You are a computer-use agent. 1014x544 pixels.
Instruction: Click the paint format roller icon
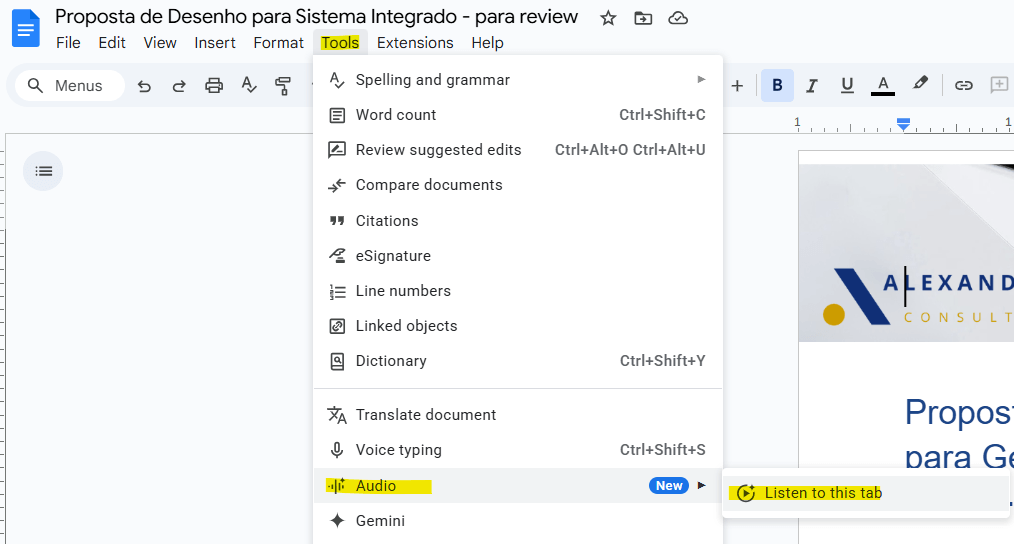pyautogui.click(x=283, y=86)
